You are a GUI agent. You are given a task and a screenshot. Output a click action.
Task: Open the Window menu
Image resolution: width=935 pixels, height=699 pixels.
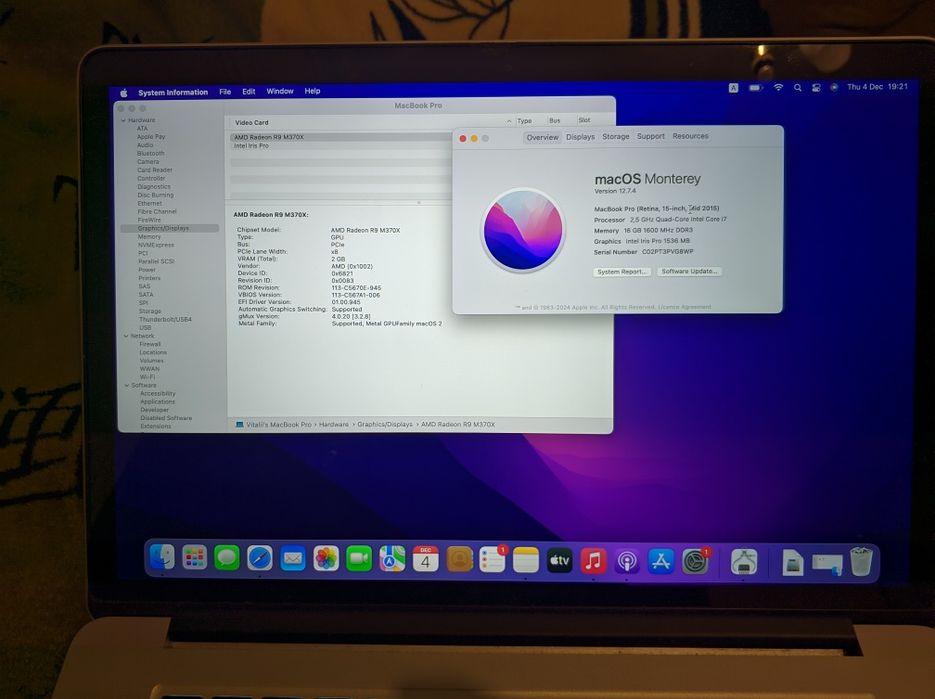tap(280, 91)
